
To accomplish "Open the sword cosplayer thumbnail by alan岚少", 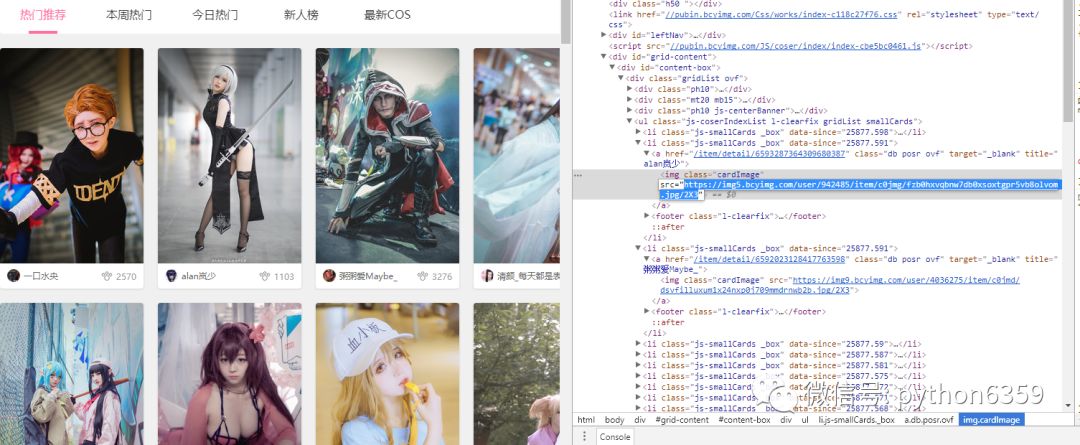I will (229, 155).
